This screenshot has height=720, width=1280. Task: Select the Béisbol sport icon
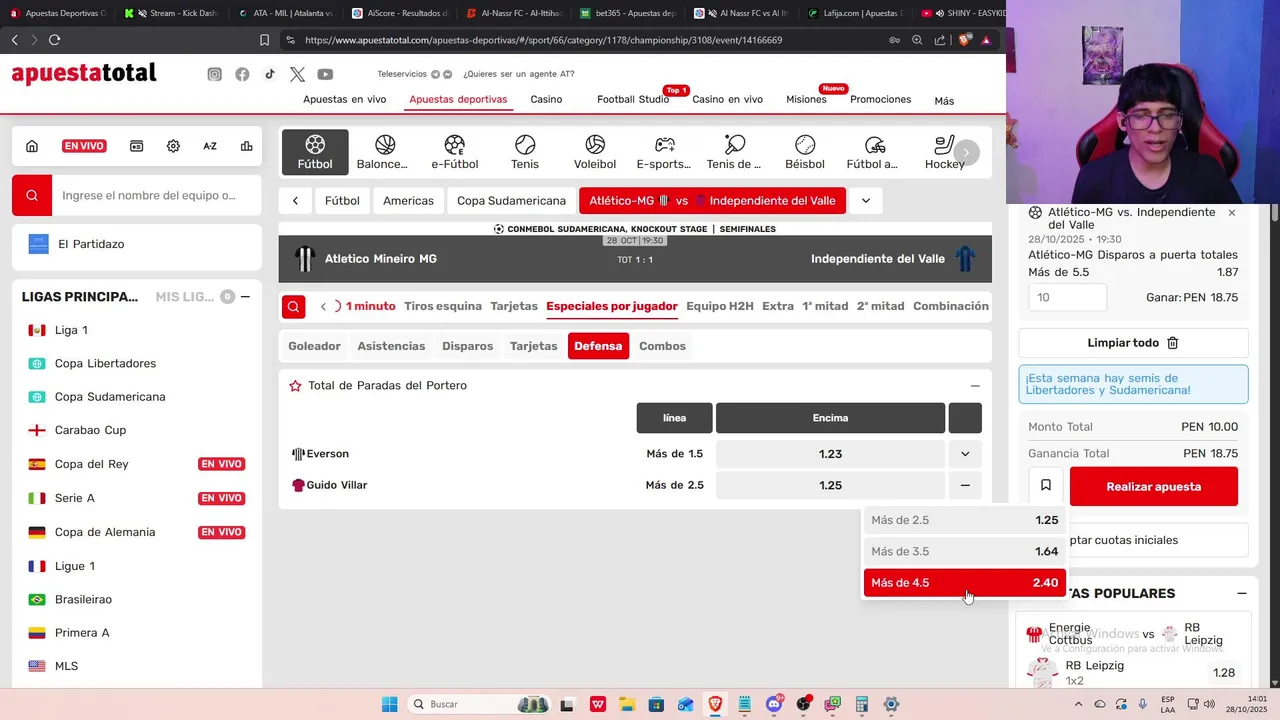[x=805, y=152]
